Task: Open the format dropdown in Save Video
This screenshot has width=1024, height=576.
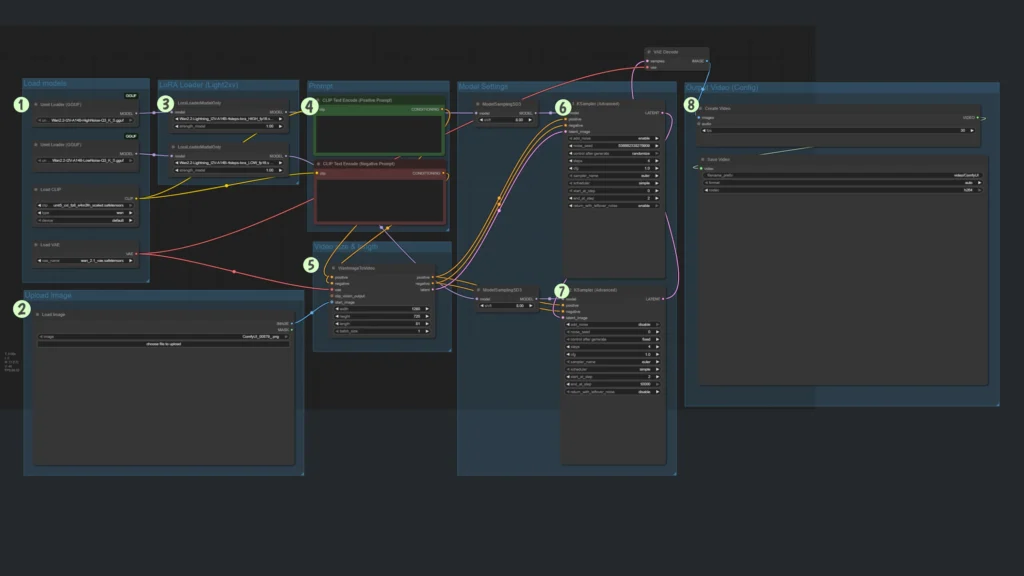Action: (839, 182)
